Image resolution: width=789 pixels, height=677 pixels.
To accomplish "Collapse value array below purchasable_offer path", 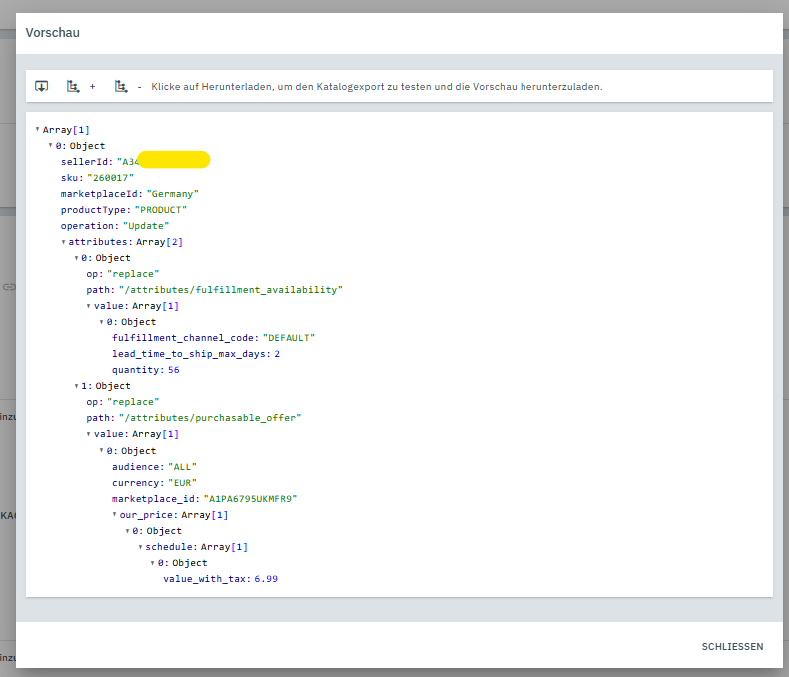I will click(x=89, y=433).
